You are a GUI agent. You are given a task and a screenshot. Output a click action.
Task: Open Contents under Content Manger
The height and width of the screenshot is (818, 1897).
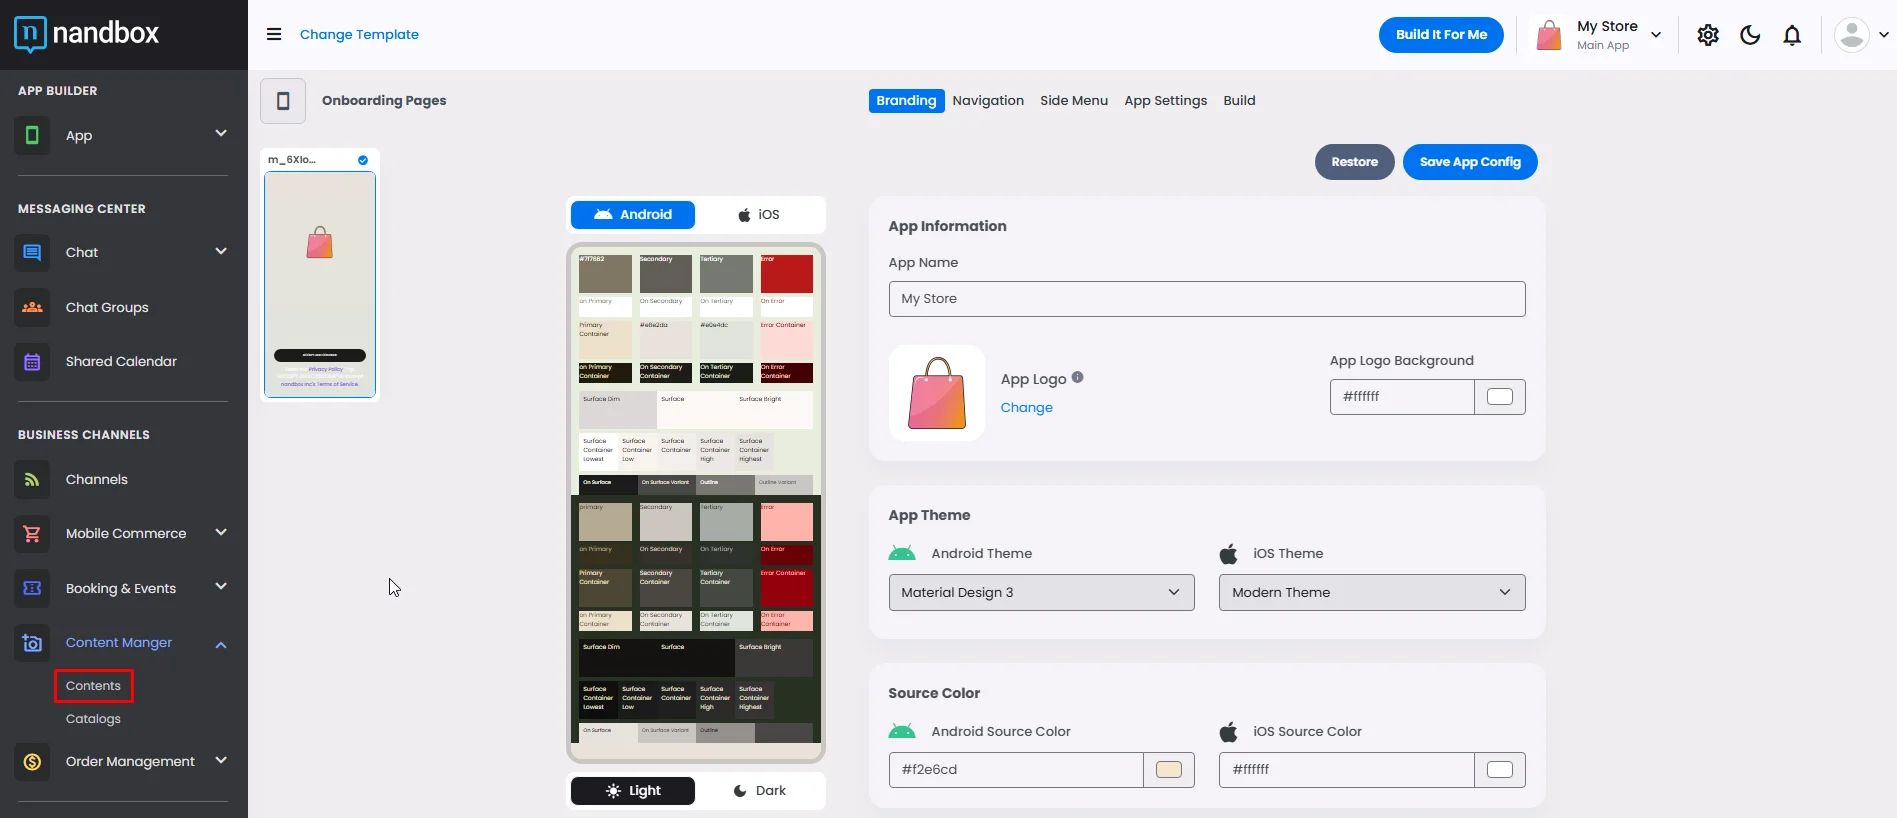click(93, 686)
